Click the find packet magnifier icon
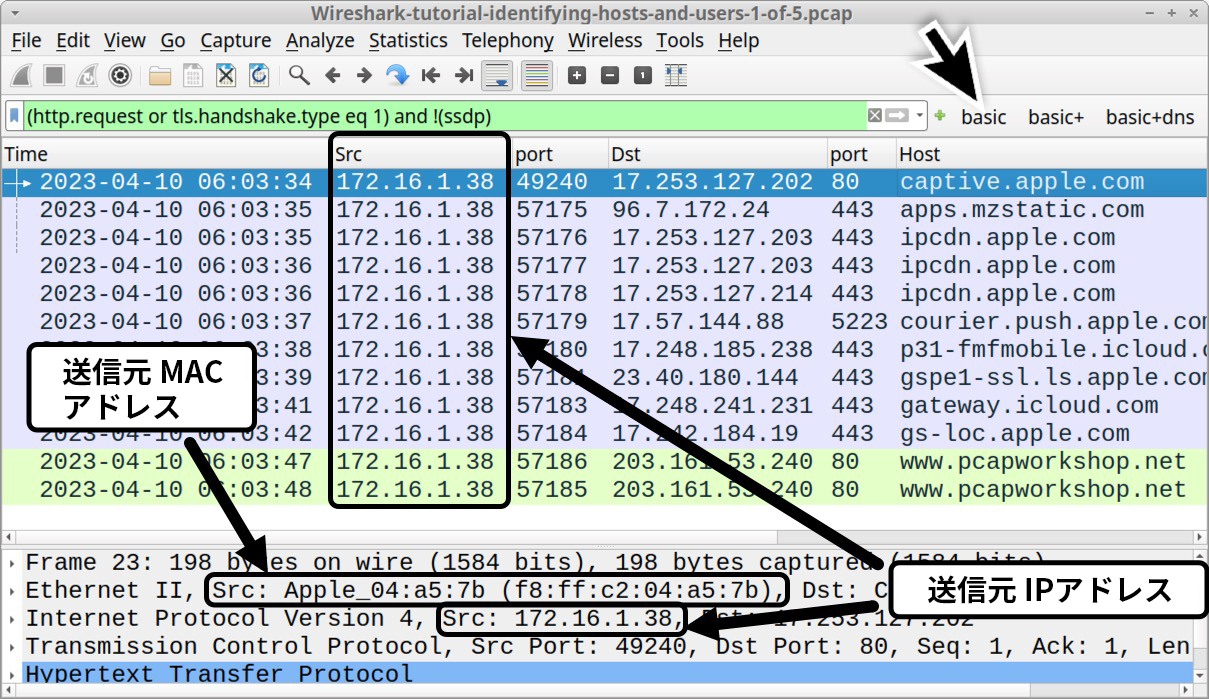The height and width of the screenshot is (699, 1209). [x=299, y=75]
